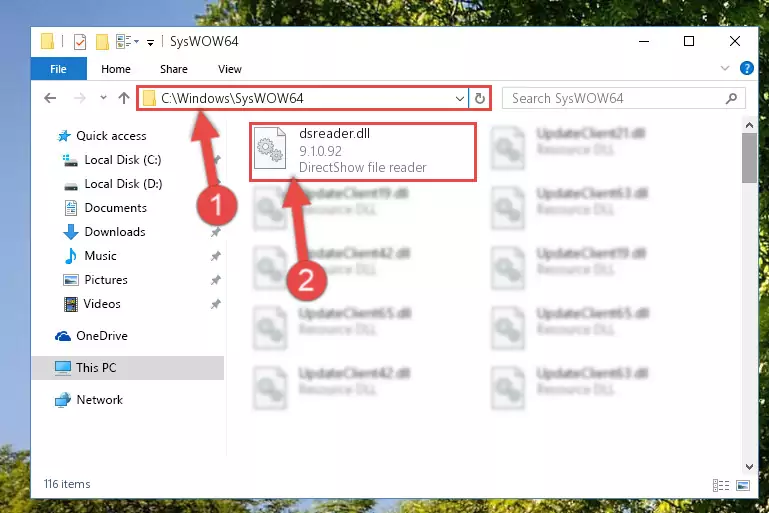This screenshot has width=769, height=513.
Task: Open Local Disk (D:) in the sidebar
Action: click(123, 184)
